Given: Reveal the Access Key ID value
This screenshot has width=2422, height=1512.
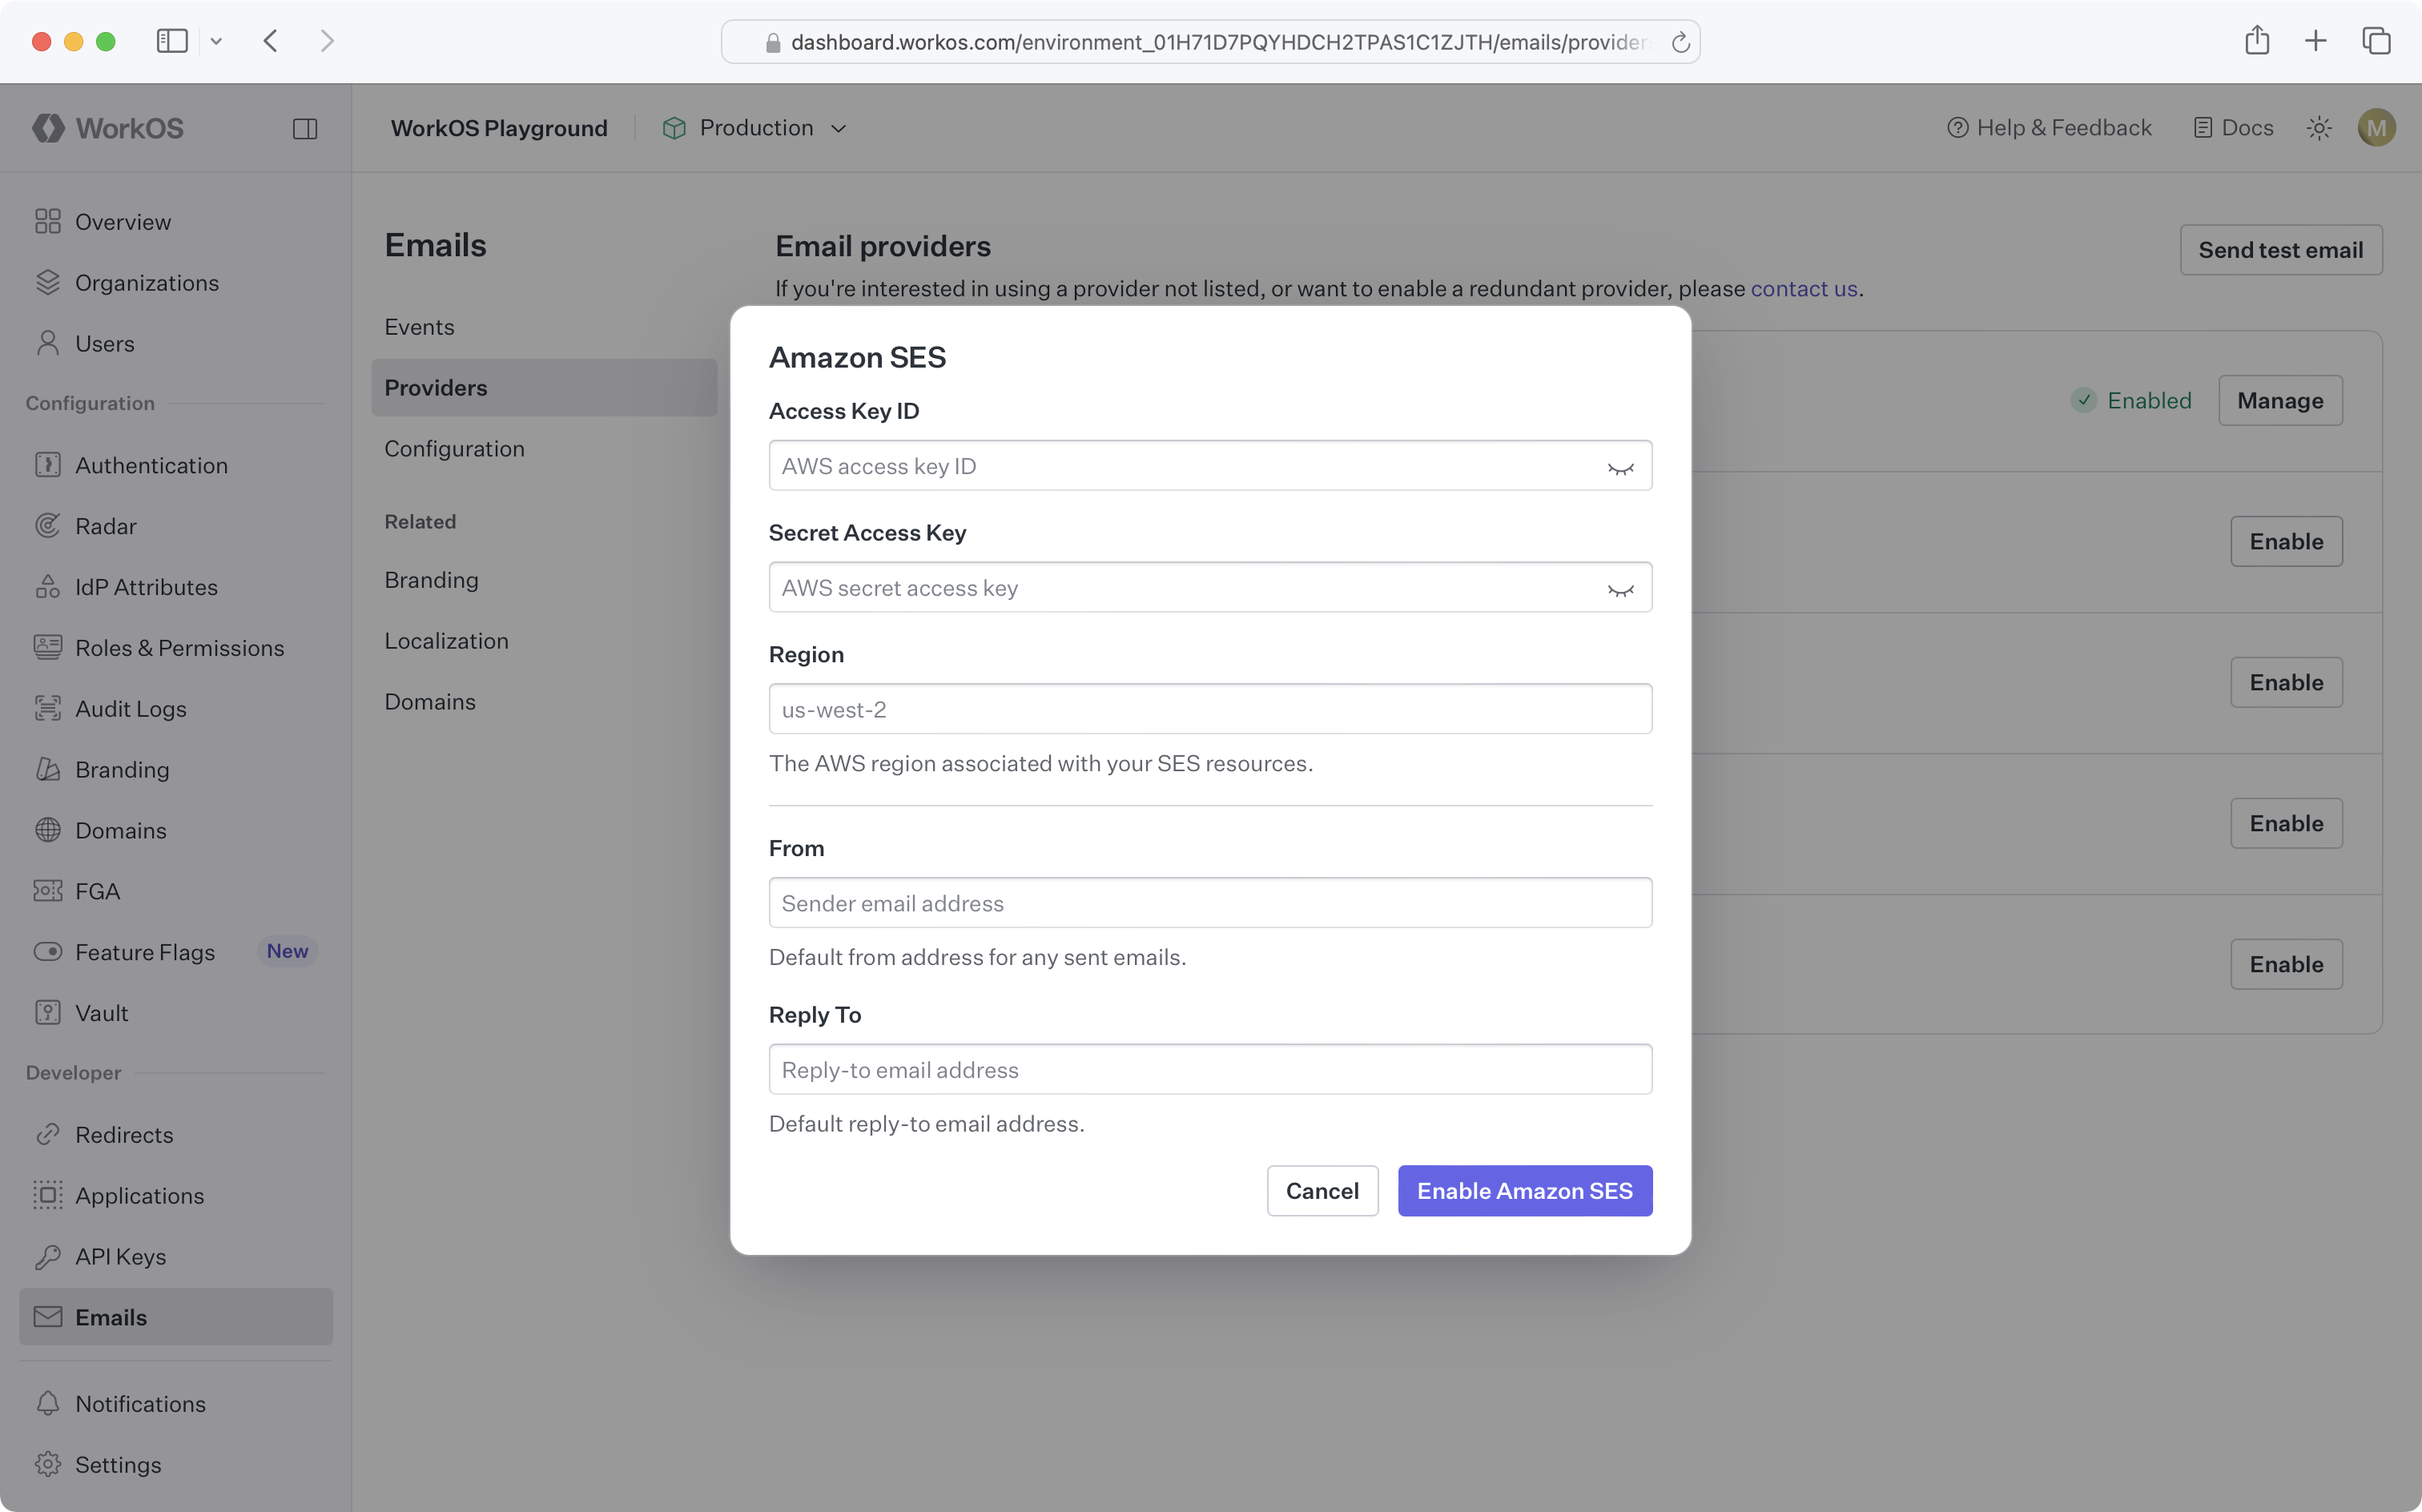Looking at the screenshot, I should tap(1620, 468).
